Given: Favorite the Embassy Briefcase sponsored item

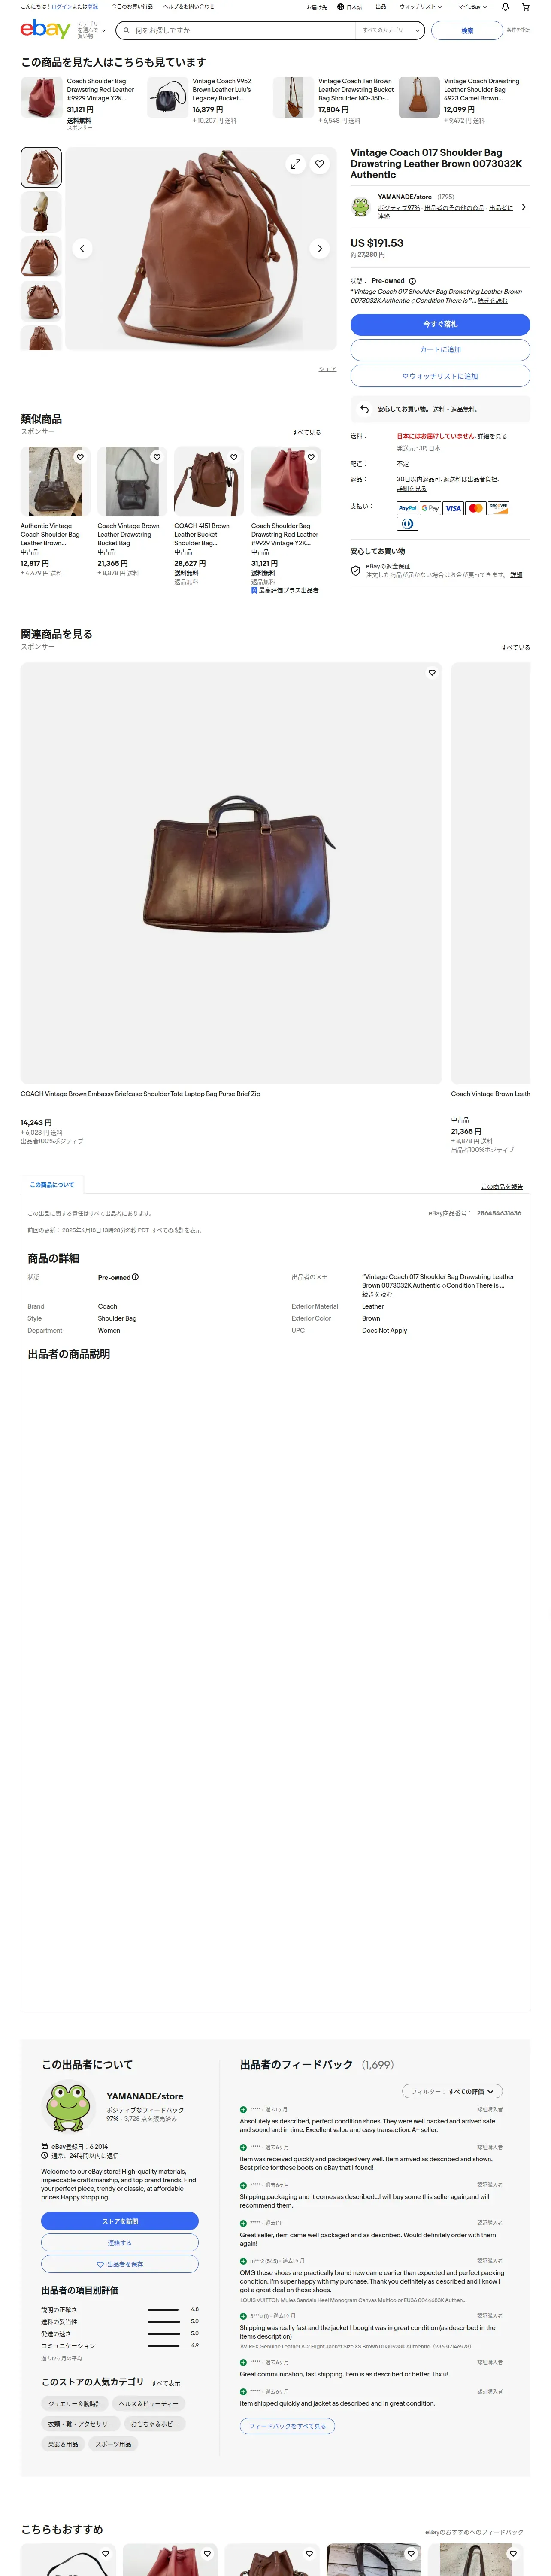Looking at the screenshot, I should pyautogui.click(x=432, y=673).
